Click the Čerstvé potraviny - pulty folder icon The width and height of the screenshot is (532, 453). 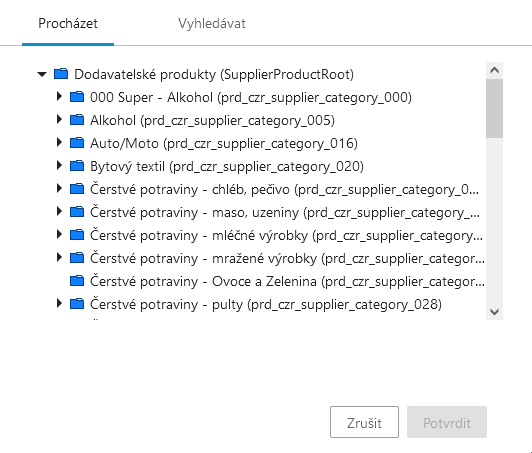[x=77, y=304]
